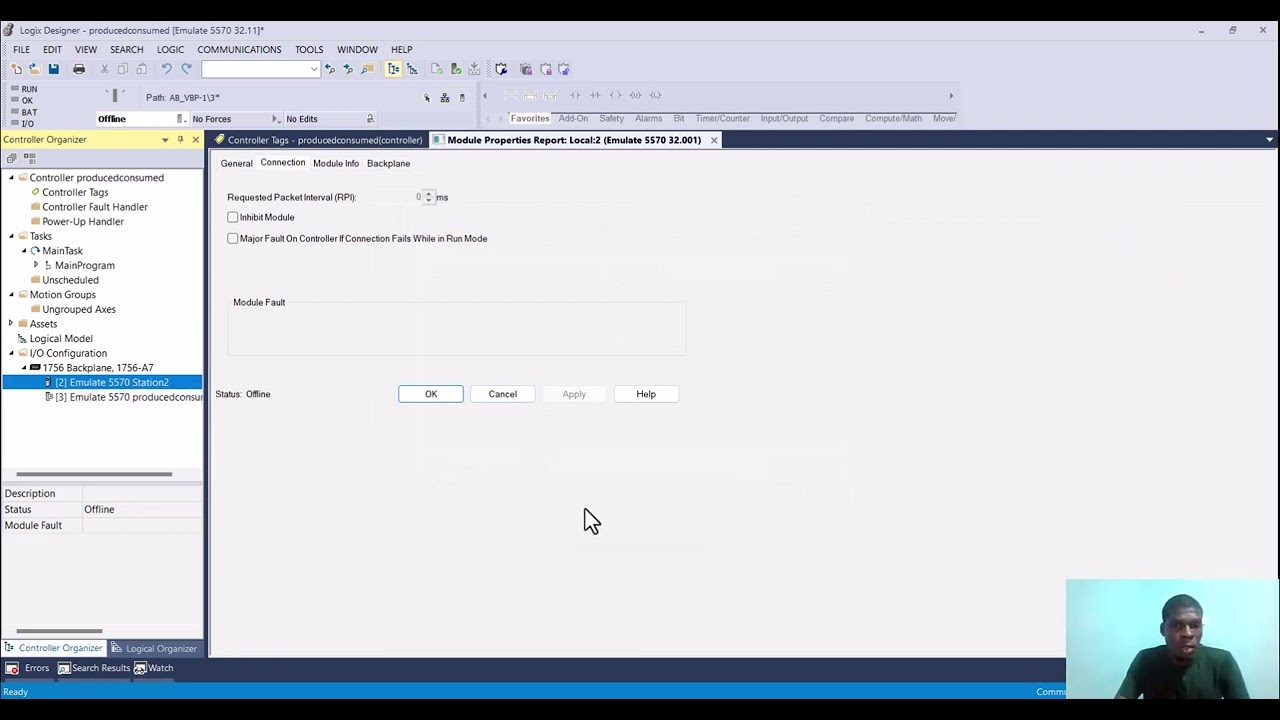Increase the RPI value with spinner
This screenshot has height=720, width=1280.
pos(429,194)
